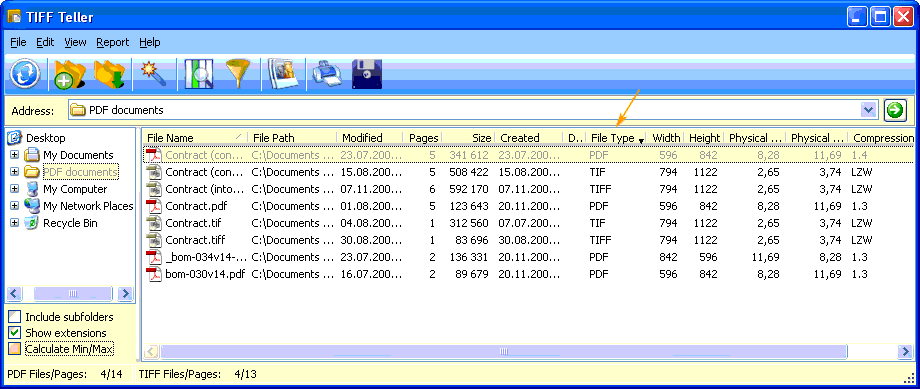Open the Help menu
This screenshot has width=920, height=389.
click(150, 42)
